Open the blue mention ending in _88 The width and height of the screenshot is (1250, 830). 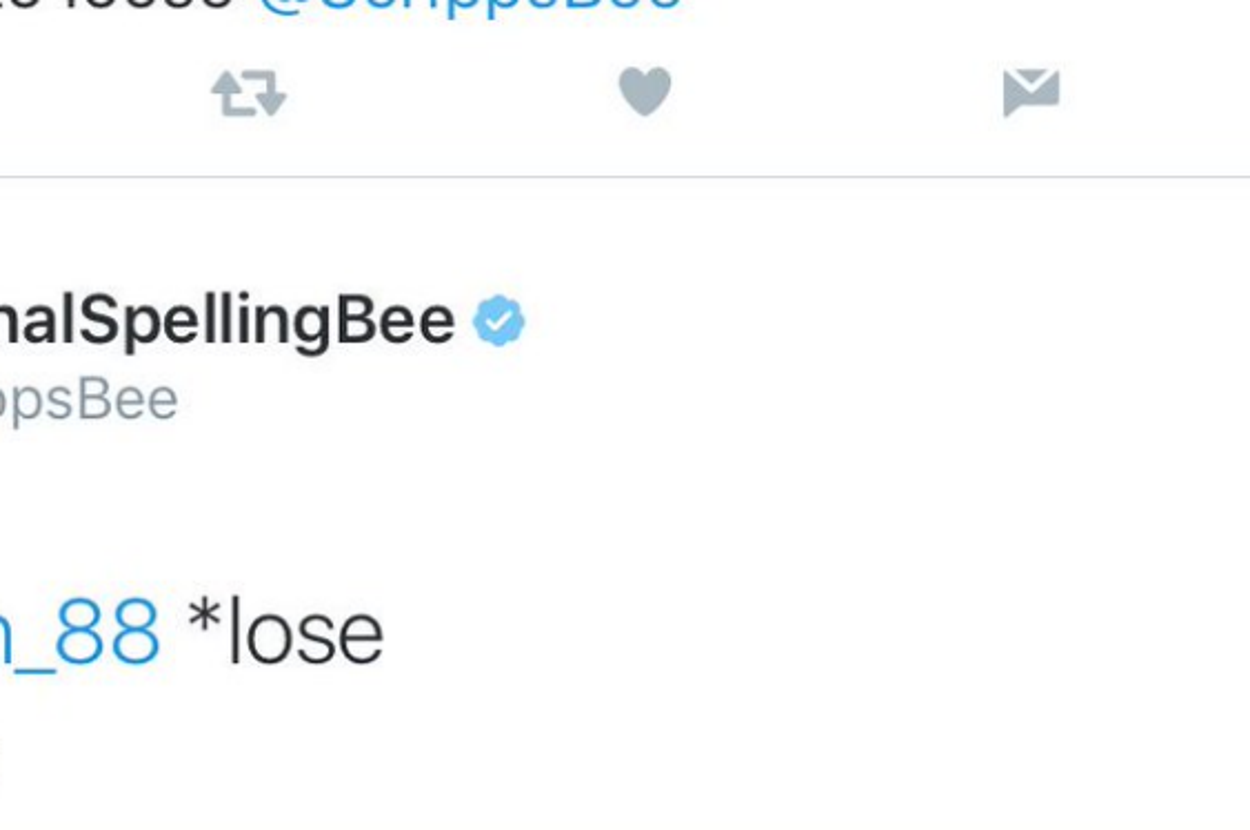tap(80, 634)
